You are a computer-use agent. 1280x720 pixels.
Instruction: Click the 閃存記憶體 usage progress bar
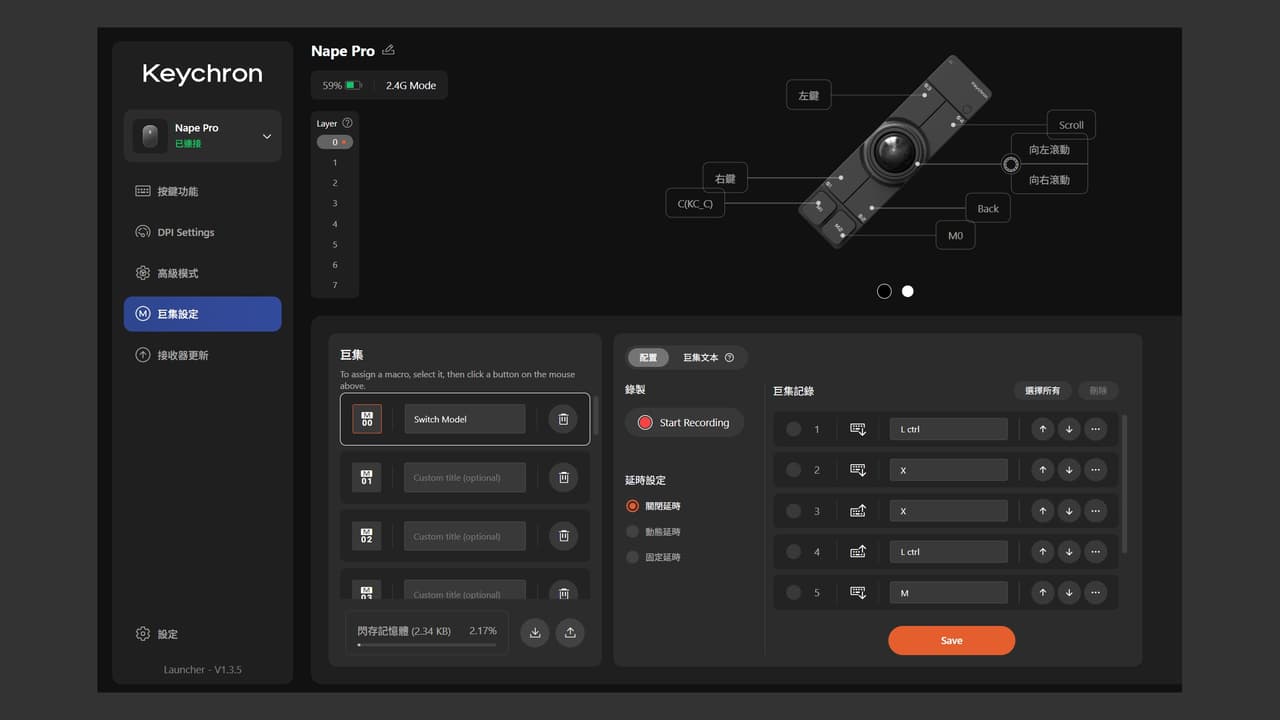(427, 645)
